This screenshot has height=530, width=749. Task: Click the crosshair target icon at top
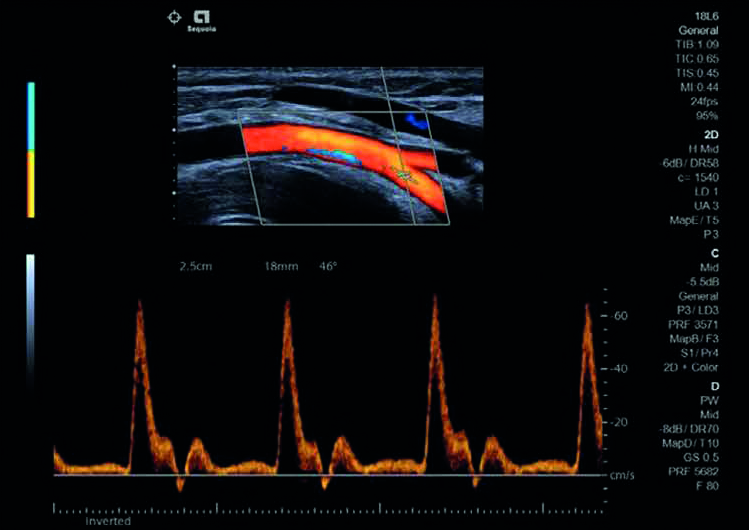pos(174,17)
